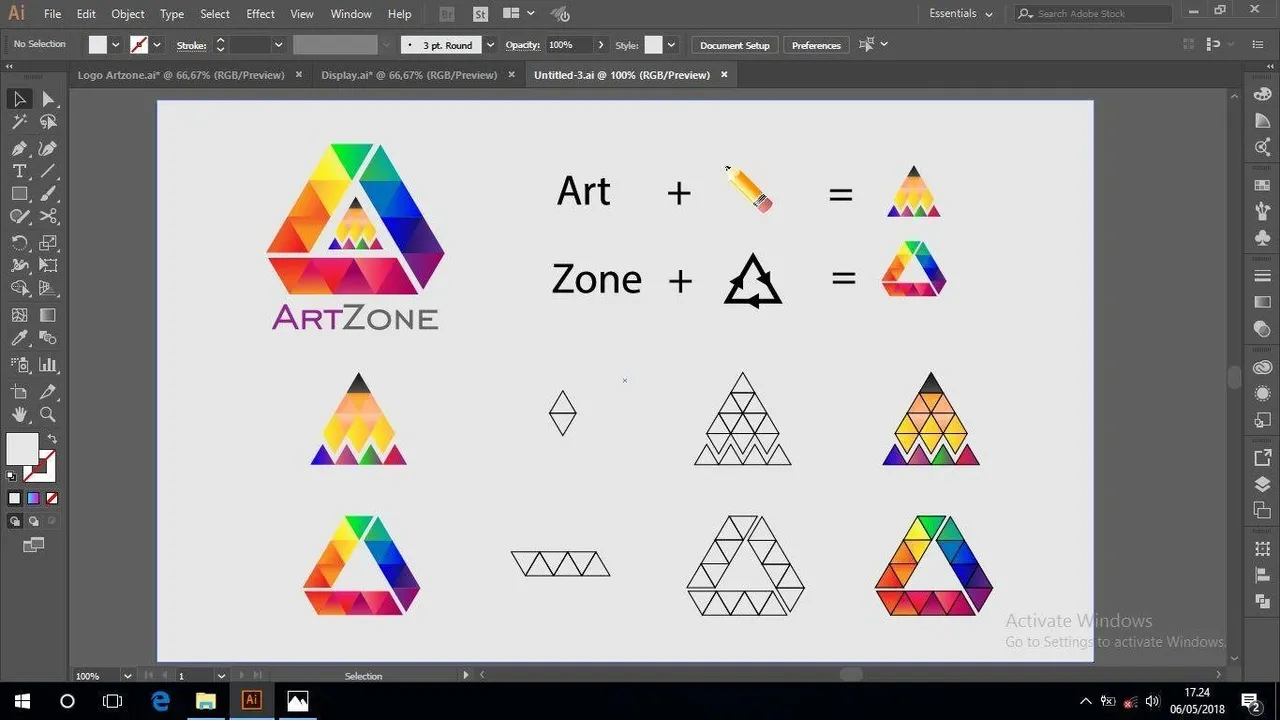Reset to default fill and stroke

click(x=12, y=476)
